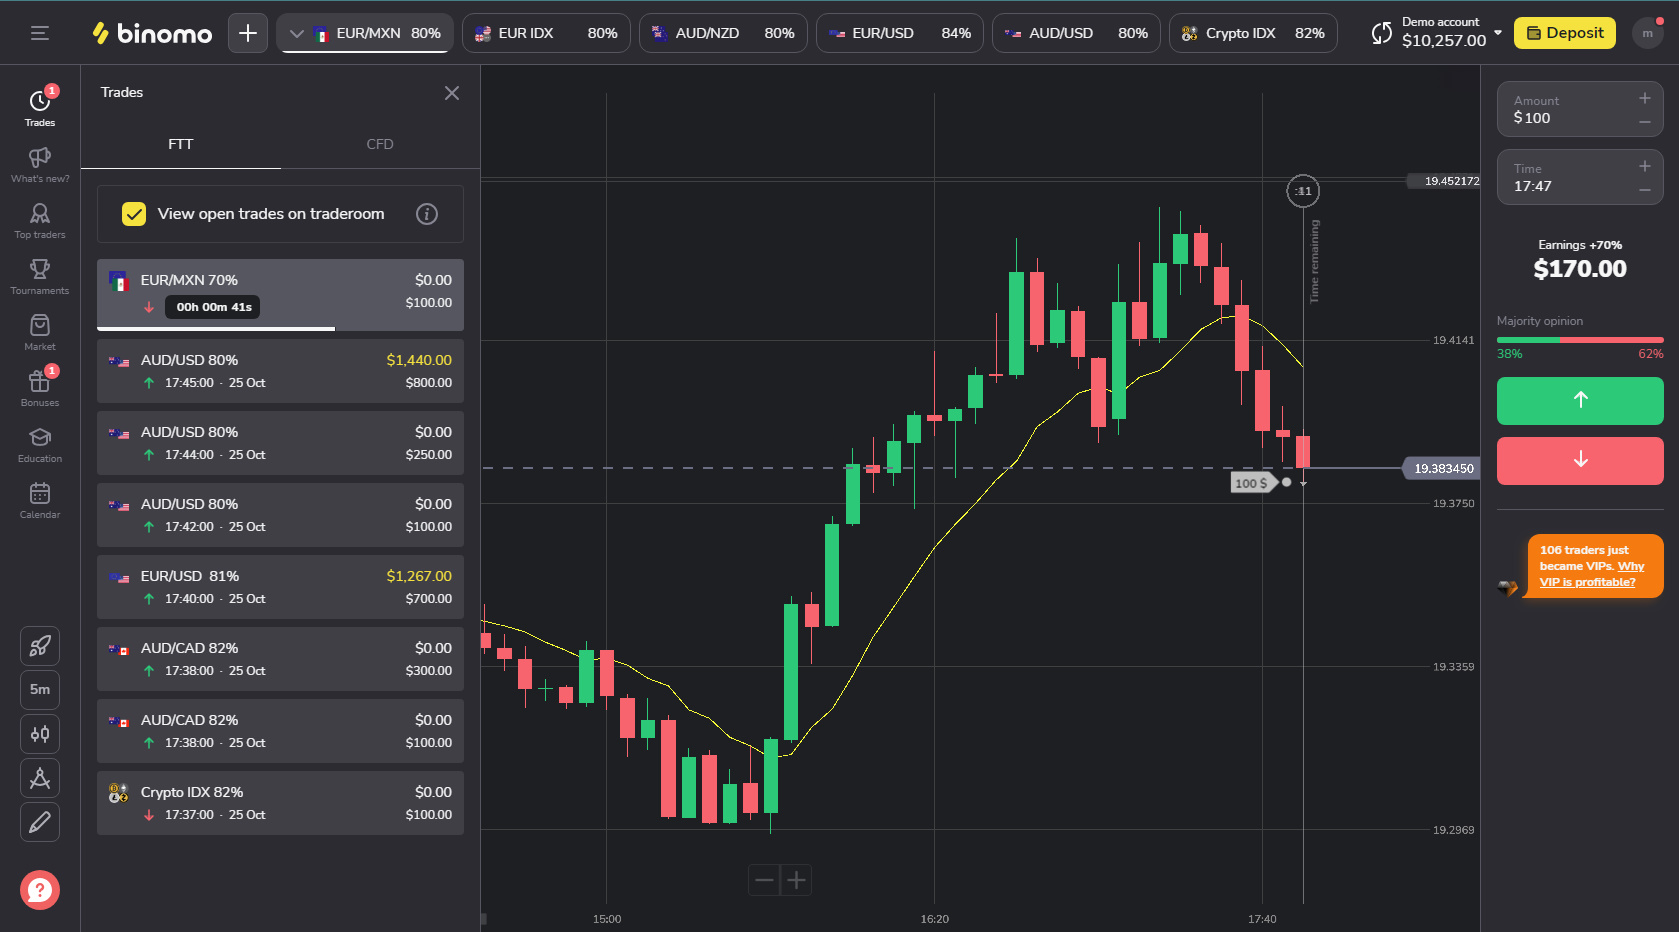Viewport: 1679px width, 932px height.
Task: Switch to the FTT tab
Action: click(x=180, y=144)
